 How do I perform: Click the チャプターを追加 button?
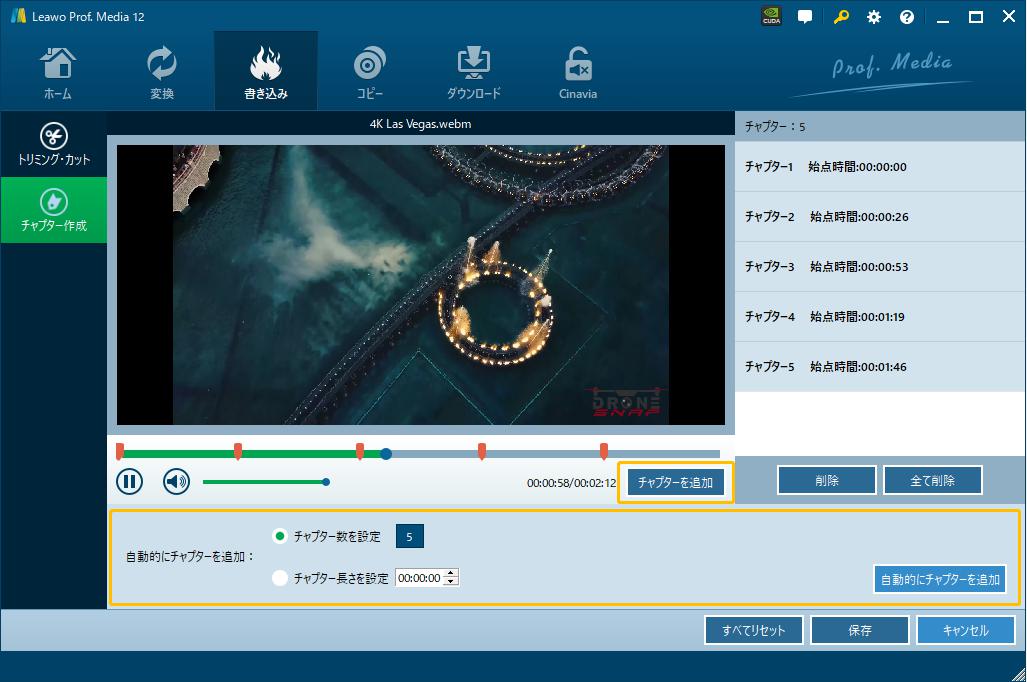pos(675,483)
